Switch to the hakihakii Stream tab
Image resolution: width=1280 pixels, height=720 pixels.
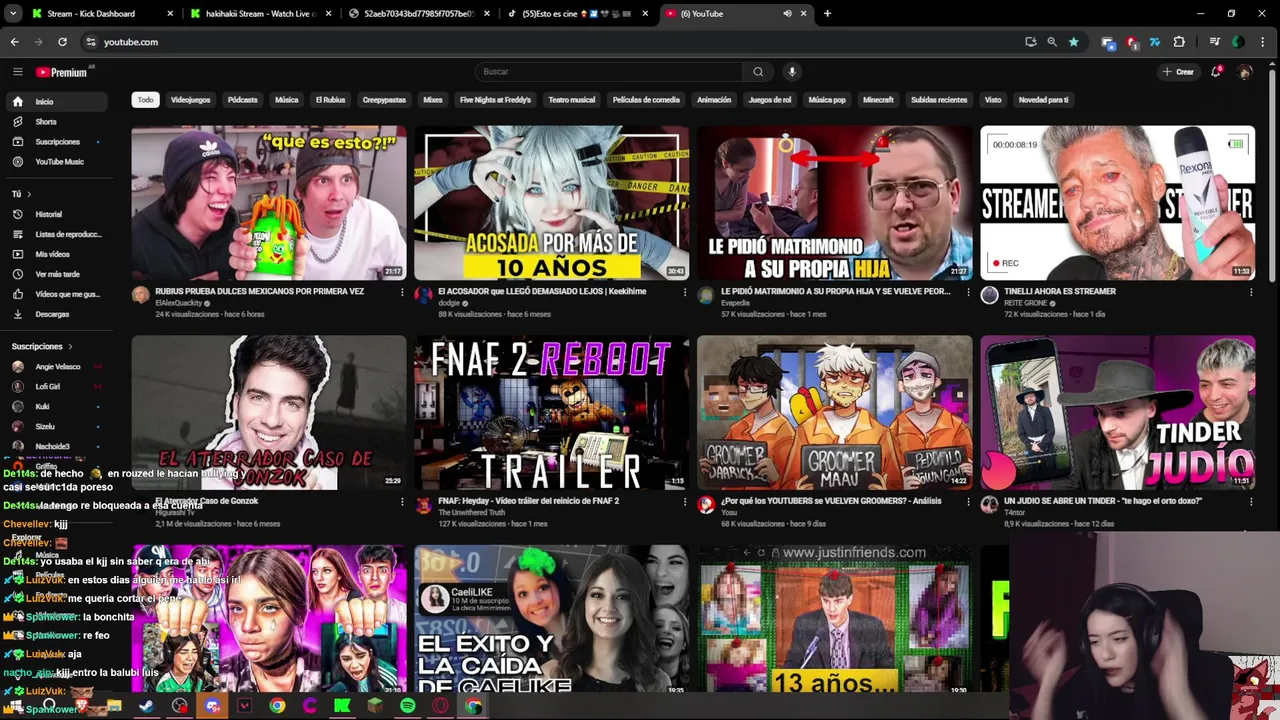(x=260, y=14)
